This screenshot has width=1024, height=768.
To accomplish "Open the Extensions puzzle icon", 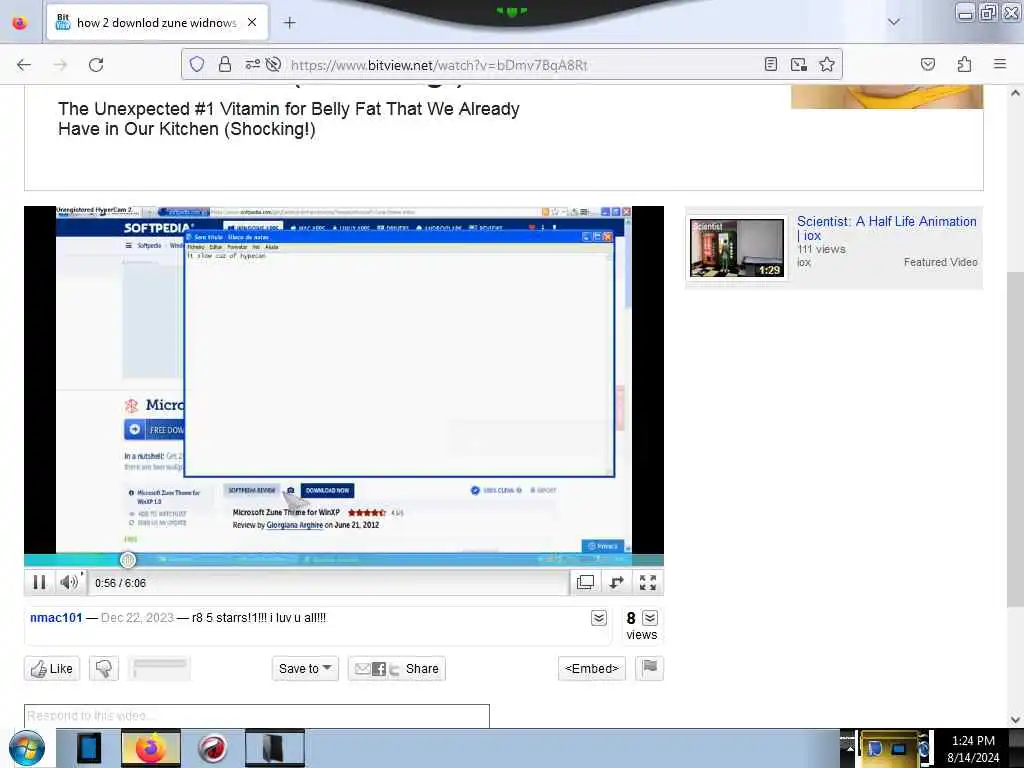I will [964, 64].
